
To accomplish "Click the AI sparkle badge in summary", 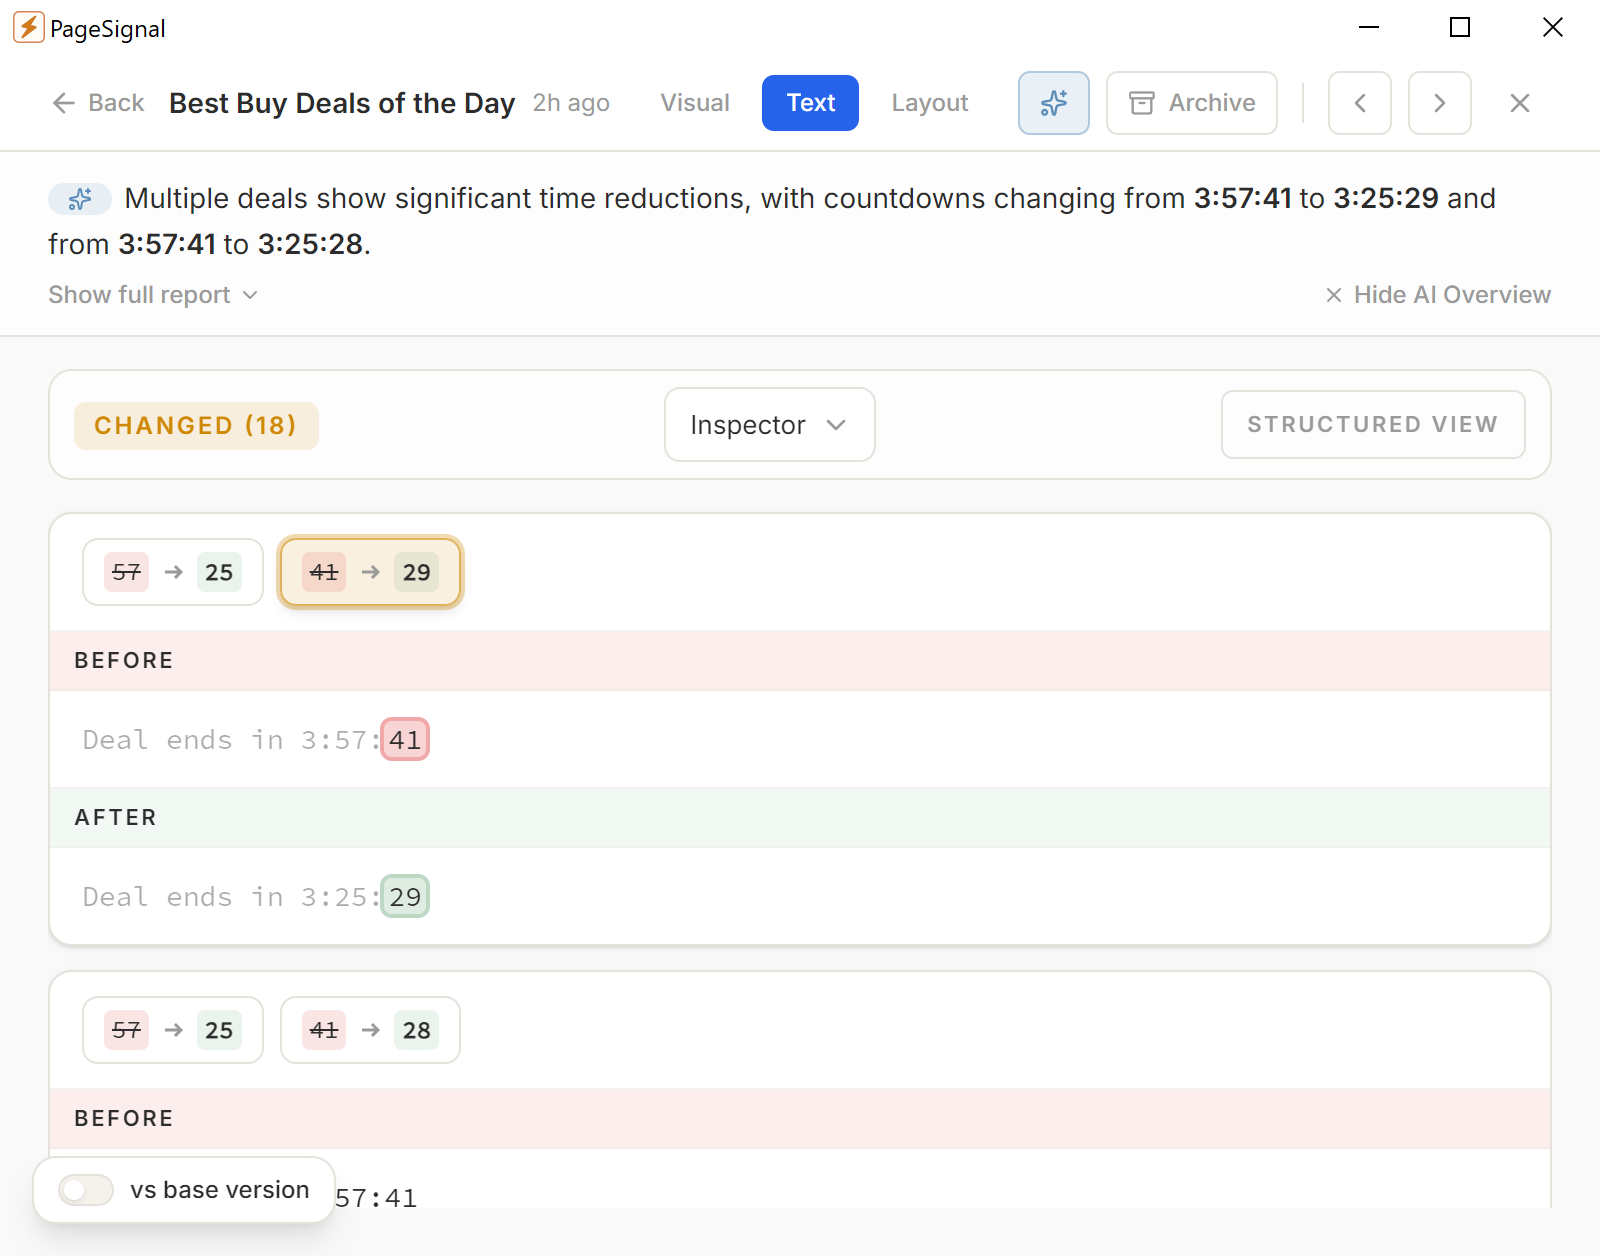I will [x=80, y=199].
